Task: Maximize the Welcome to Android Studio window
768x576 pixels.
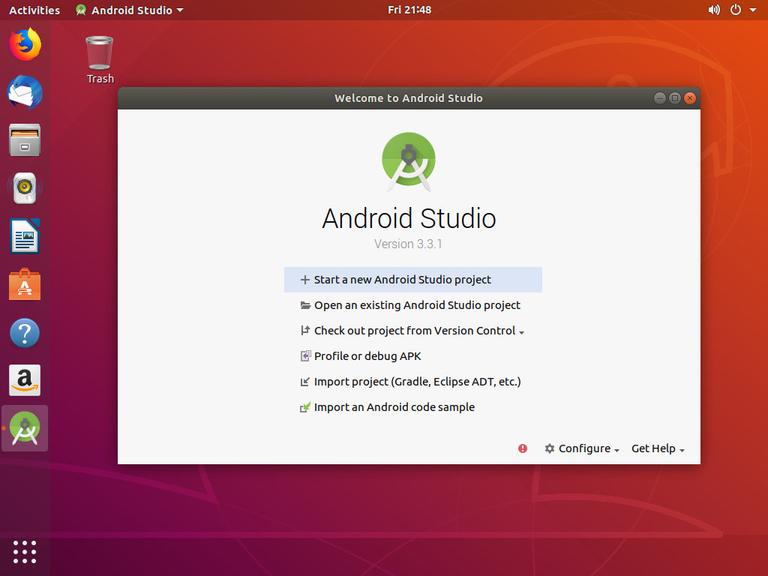Action: pos(674,98)
